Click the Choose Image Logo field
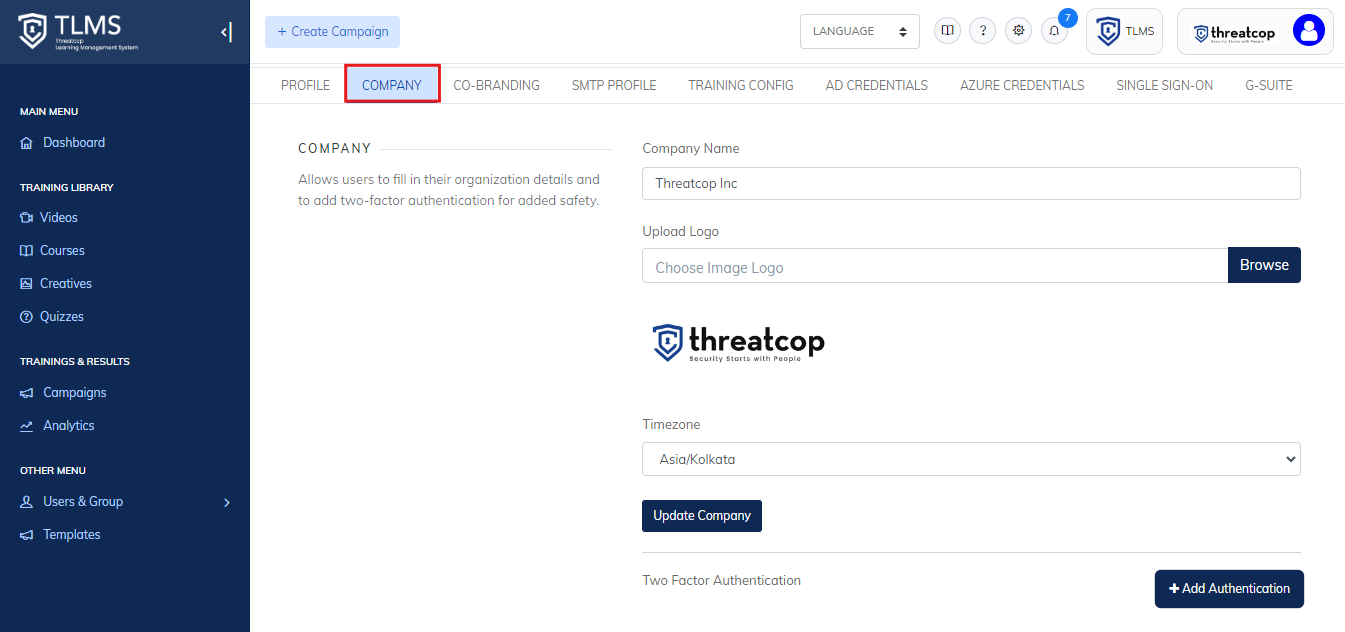 (x=935, y=266)
